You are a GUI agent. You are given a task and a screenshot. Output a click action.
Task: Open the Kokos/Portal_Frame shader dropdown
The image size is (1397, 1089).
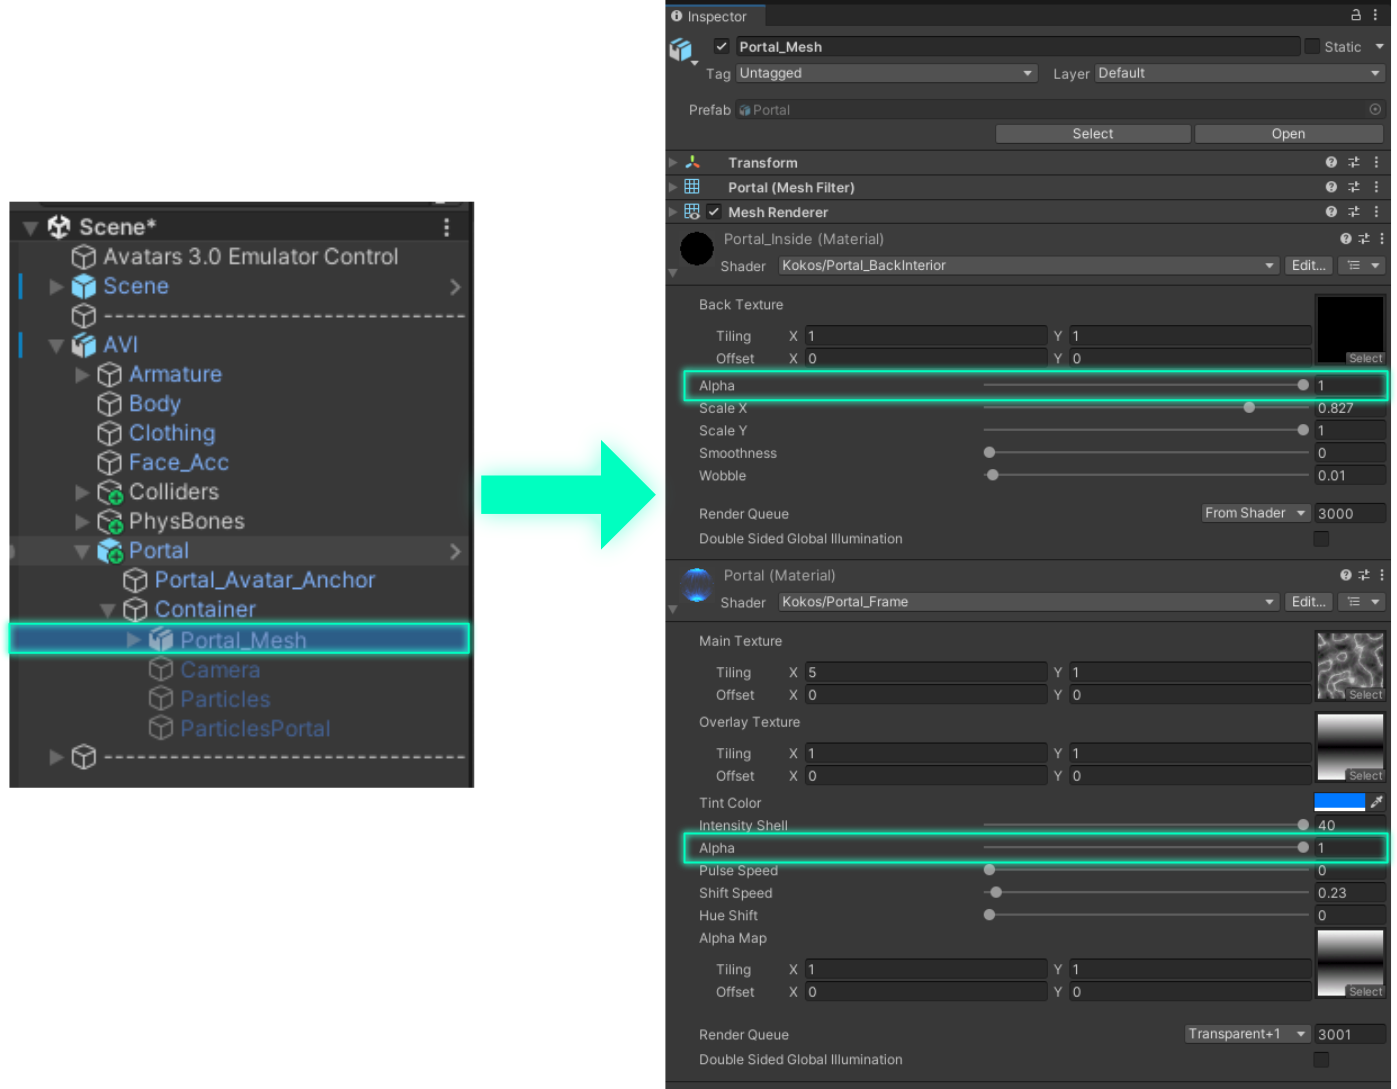coord(1029,602)
